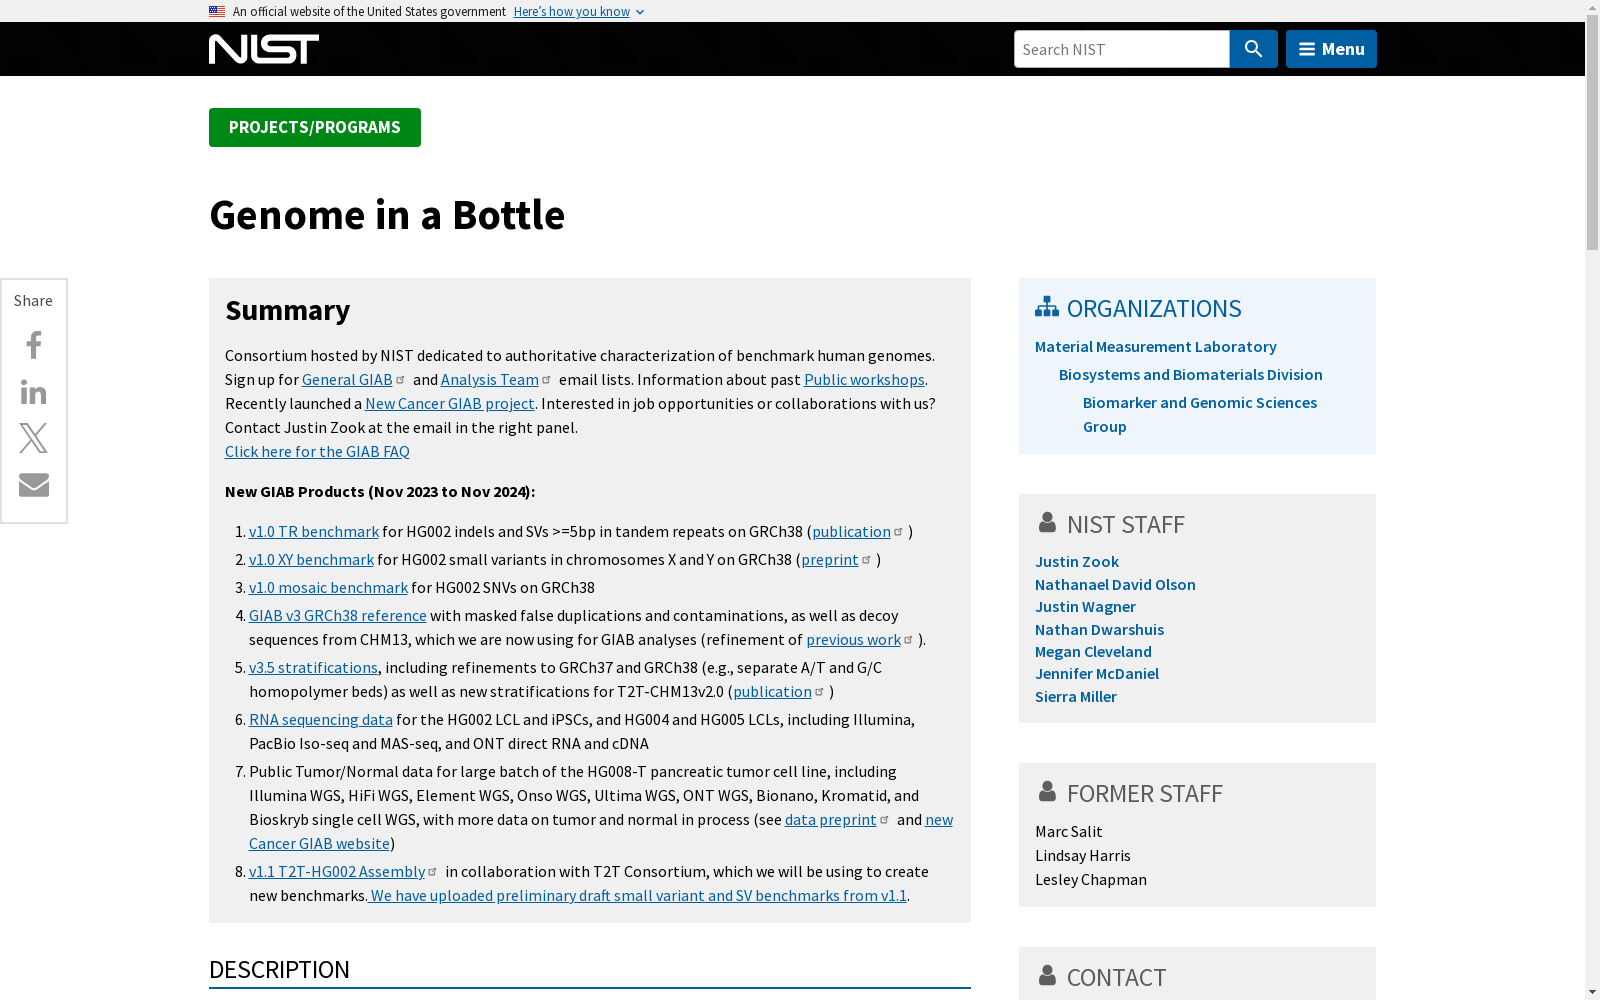The image size is (1600, 1000).
Task: Open Biosystems and Biomaterials Division link
Action: click(1191, 374)
